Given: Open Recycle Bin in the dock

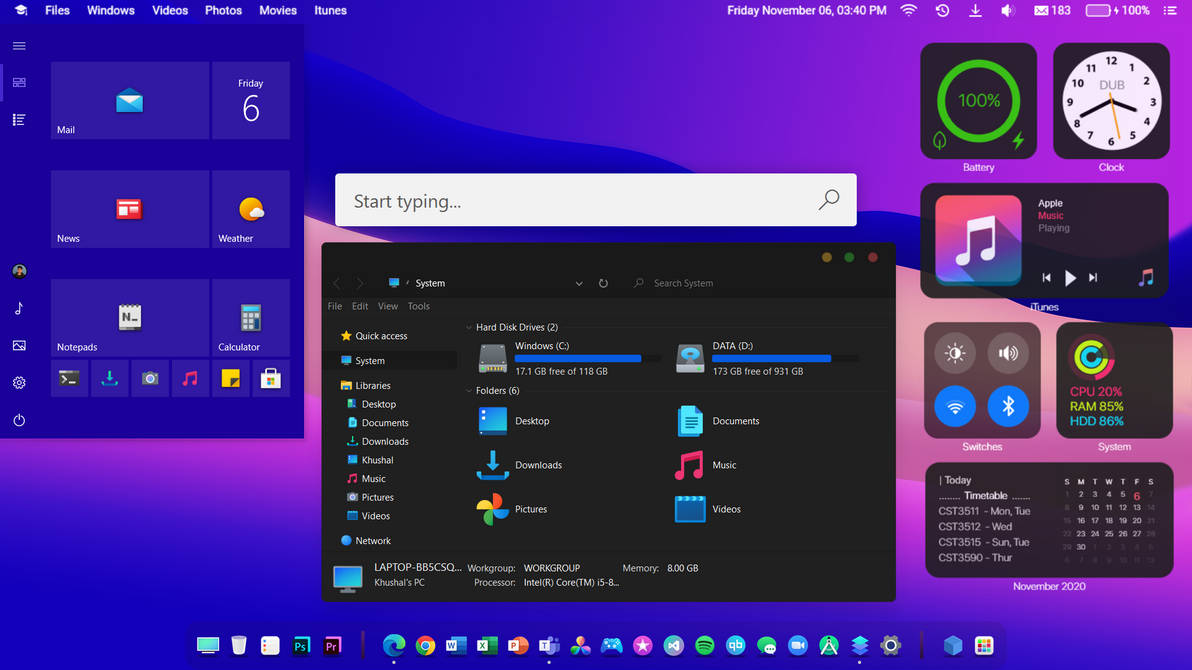Looking at the screenshot, I should pos(239,646).
